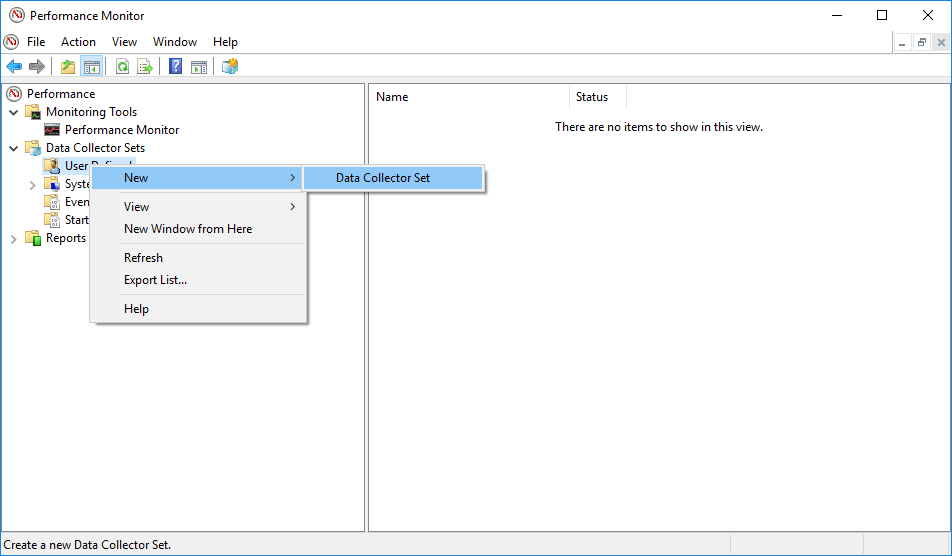This screenshot has width=952, height=556.
Task: Restore the inner MDI child window
Action: click(x=922, y=42)
